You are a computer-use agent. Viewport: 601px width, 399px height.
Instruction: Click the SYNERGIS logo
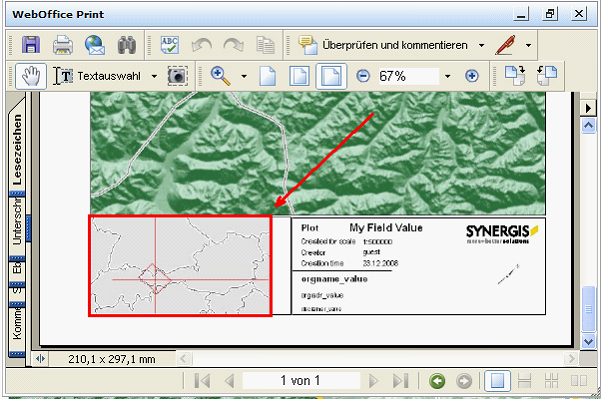pos(502,234)
